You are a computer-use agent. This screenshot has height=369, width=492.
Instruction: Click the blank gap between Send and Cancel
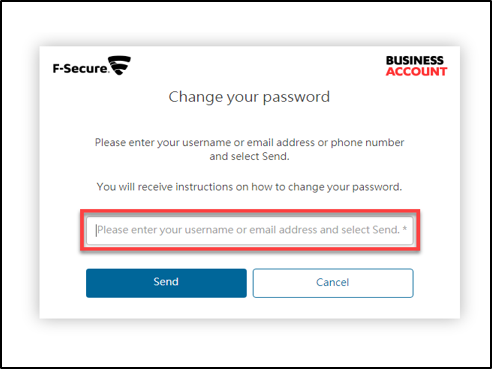[250, 283]
